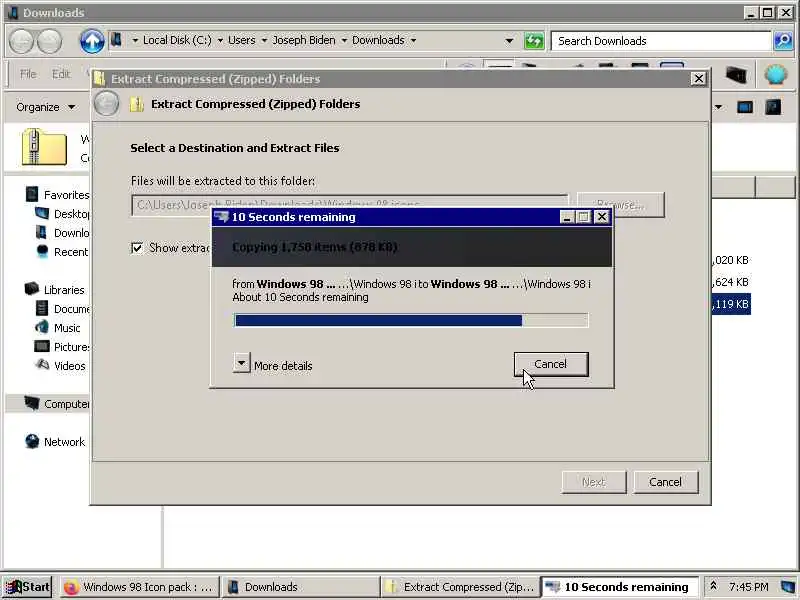This screenshot has width=800, height=600.
Task: Click the disabled back arrow in Extract wizard
Action: click(106, 104)
